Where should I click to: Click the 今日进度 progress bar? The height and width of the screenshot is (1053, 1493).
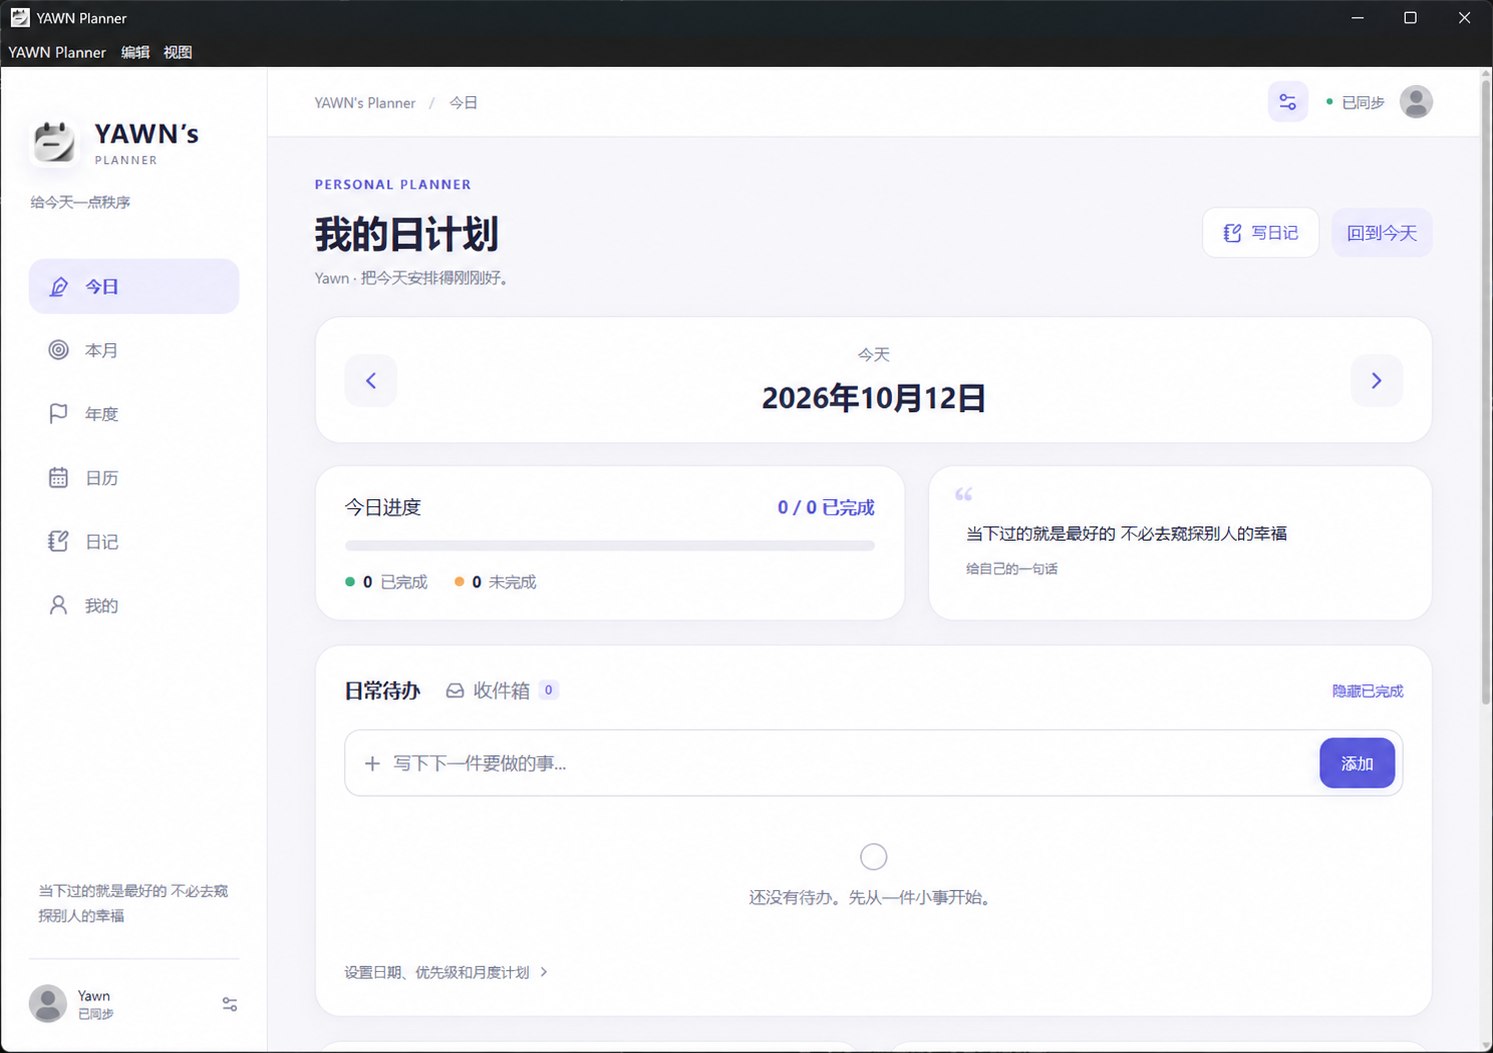click(610, 546)
